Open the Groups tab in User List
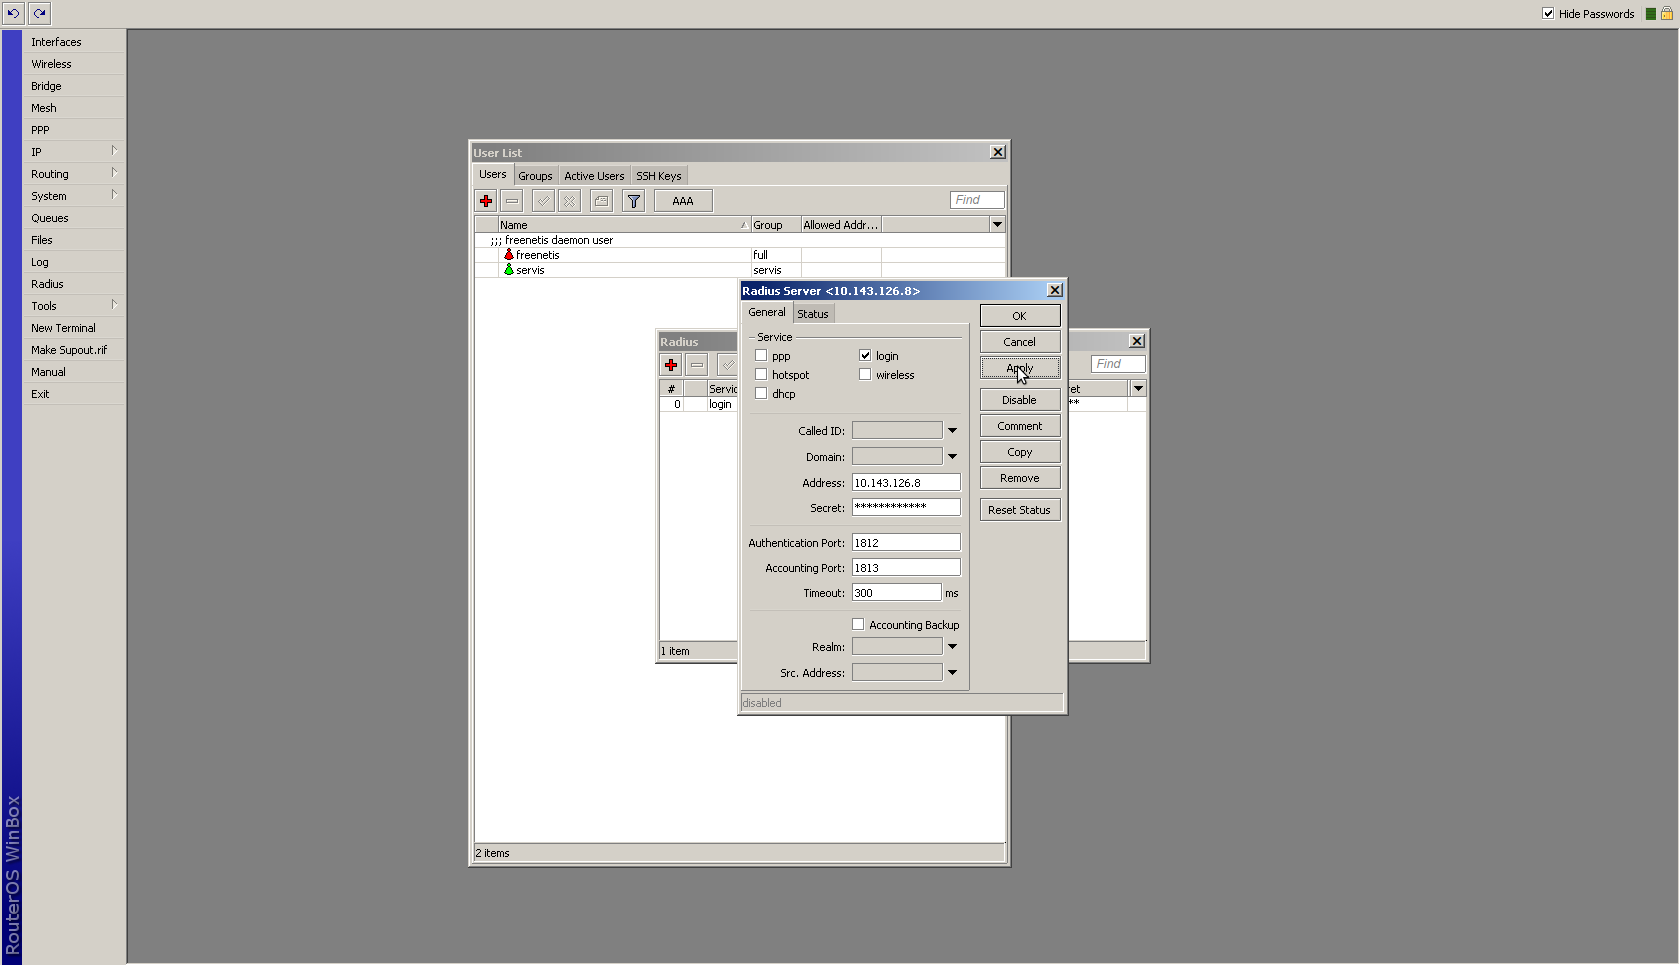 pos(535,176)
